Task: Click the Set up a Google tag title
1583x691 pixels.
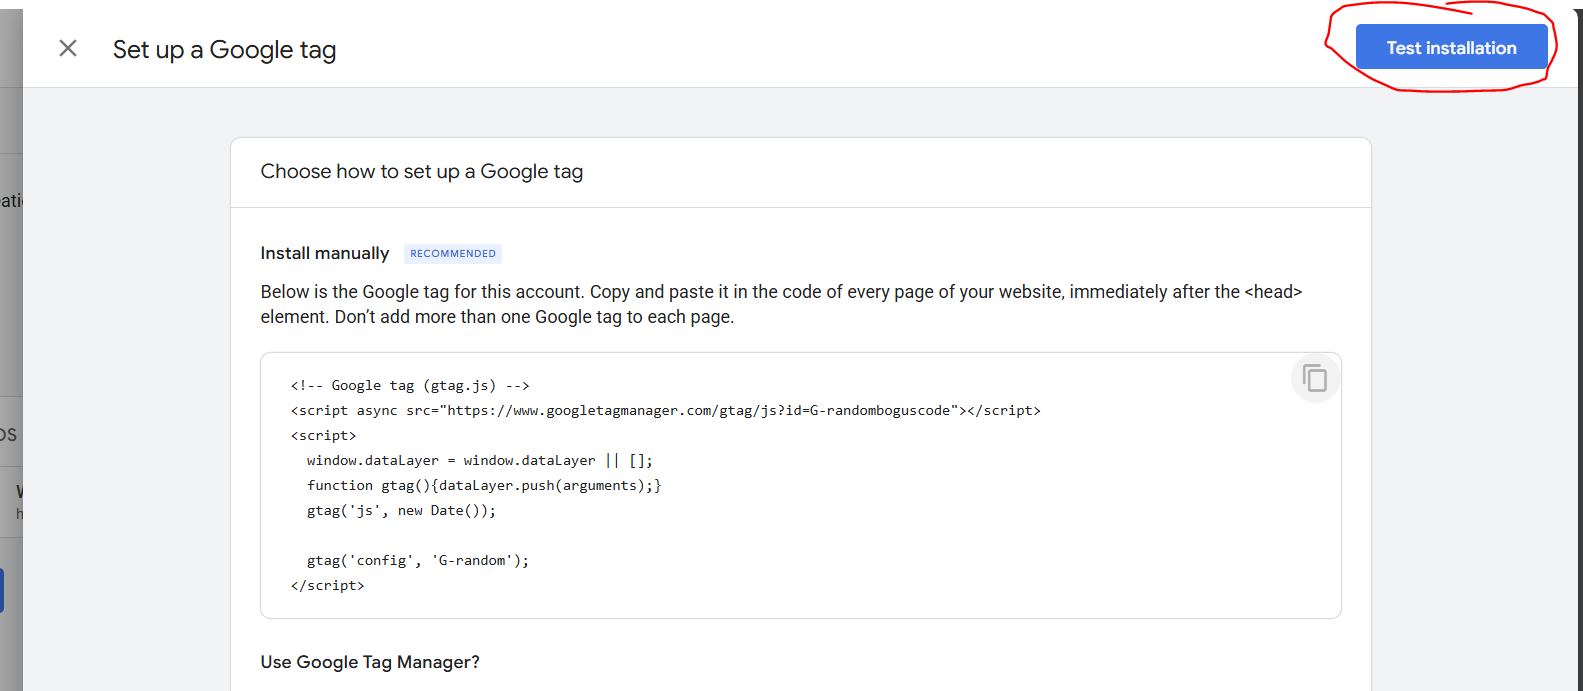Action: tap(224, 50)
